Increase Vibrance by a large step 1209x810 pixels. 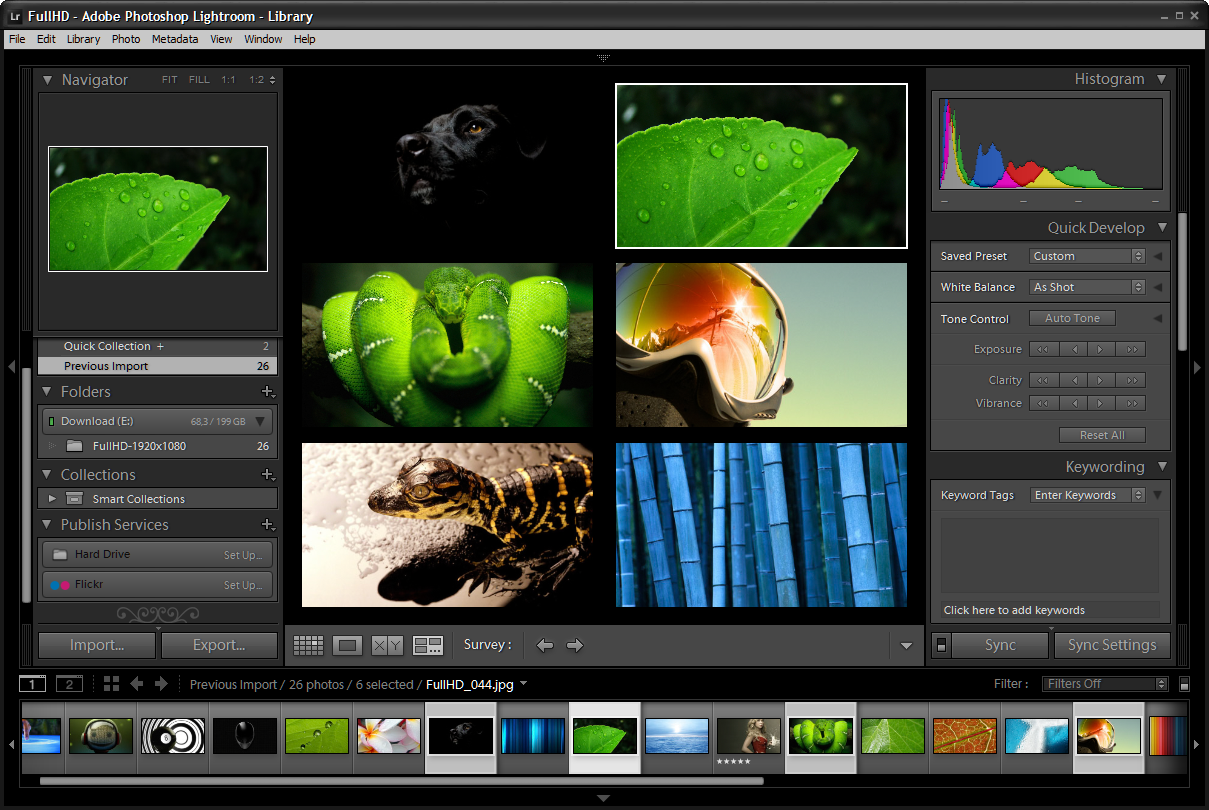[x=1131, y=403]
